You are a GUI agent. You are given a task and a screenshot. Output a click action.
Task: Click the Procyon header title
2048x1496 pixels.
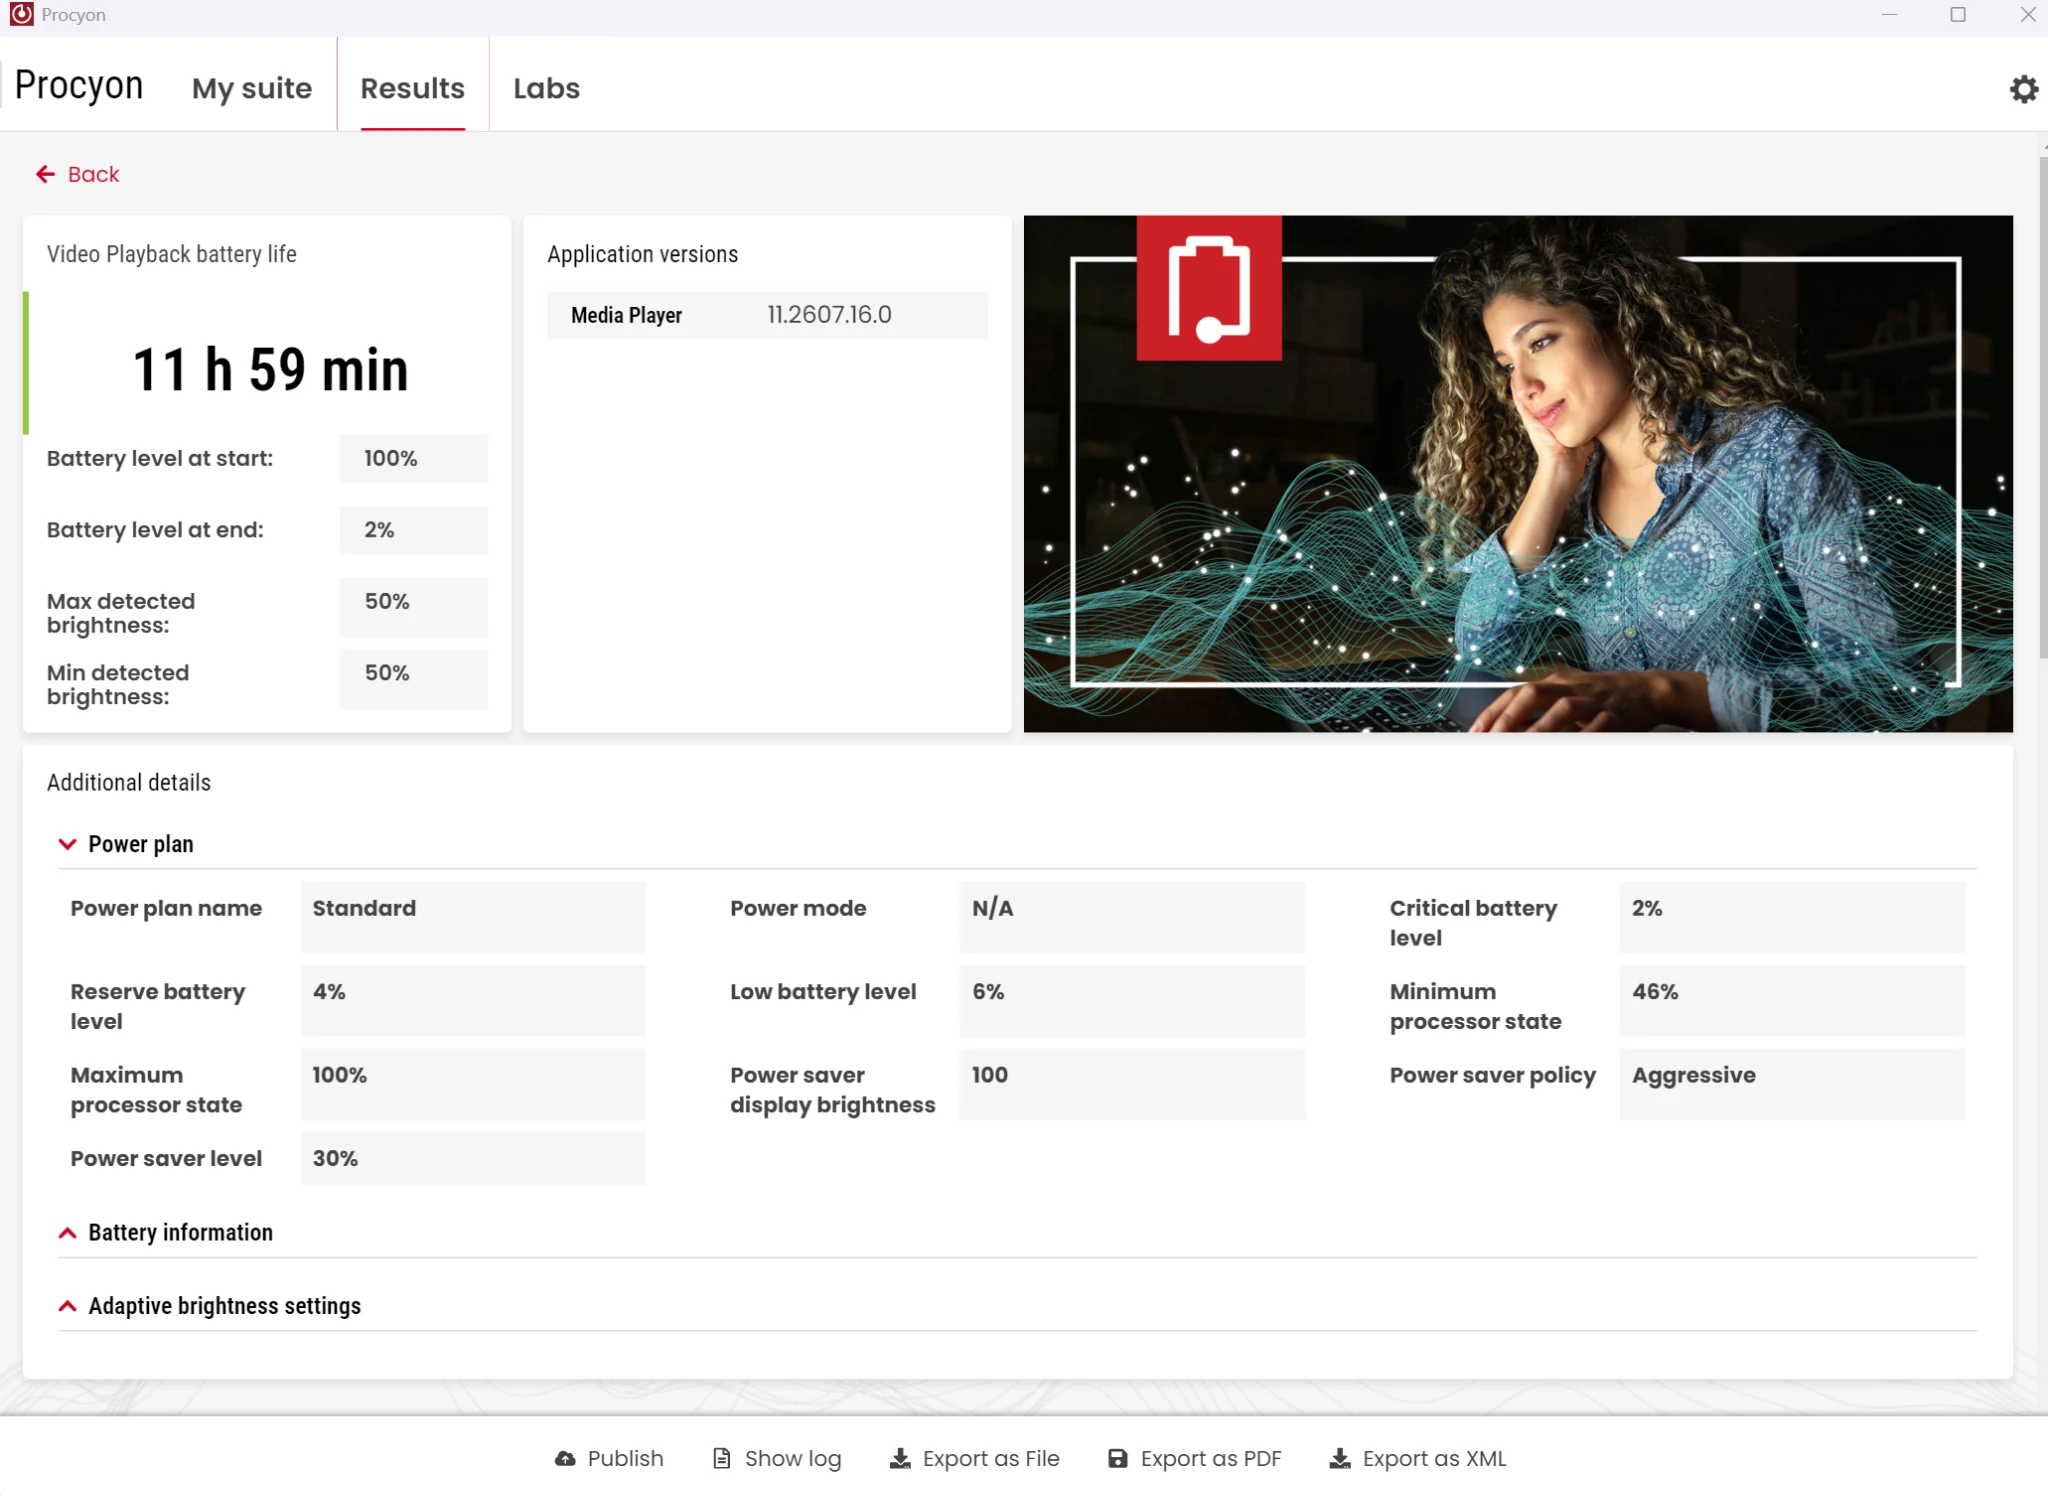click(x=79, y=86)
